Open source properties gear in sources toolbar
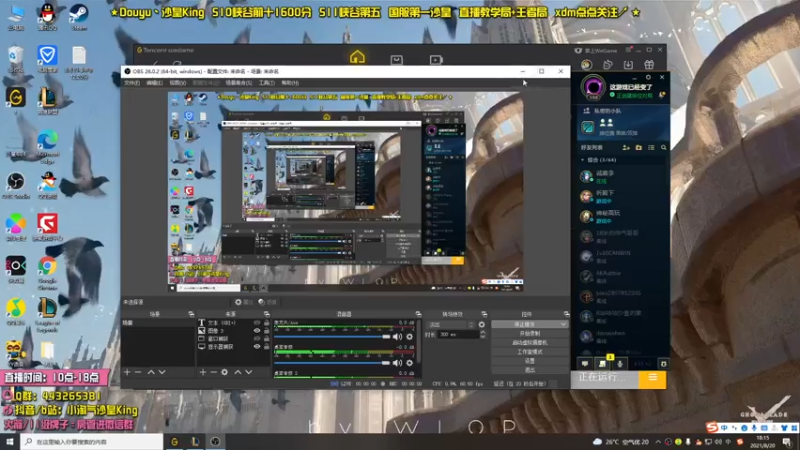This screenshot has height=450, width=800. pos(224,372)
